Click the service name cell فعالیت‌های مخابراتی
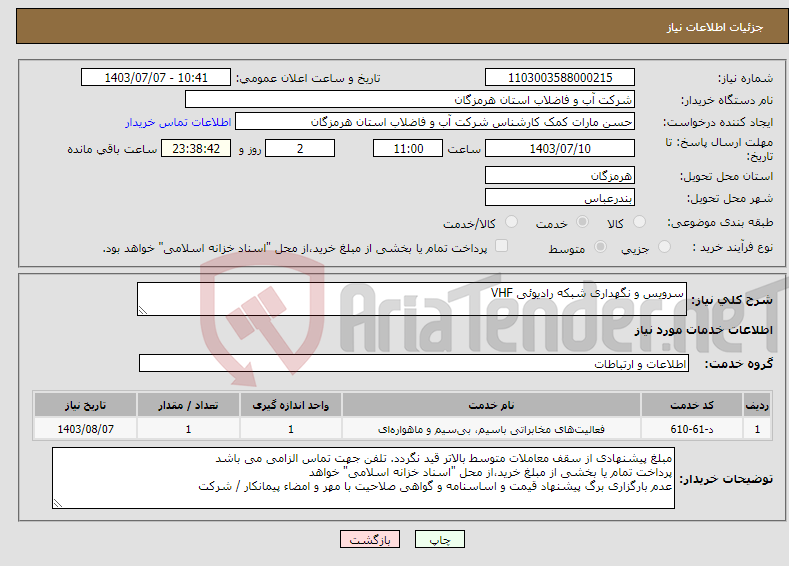The height and width of the screenshot is (566, 789). (x=491, y=429)
